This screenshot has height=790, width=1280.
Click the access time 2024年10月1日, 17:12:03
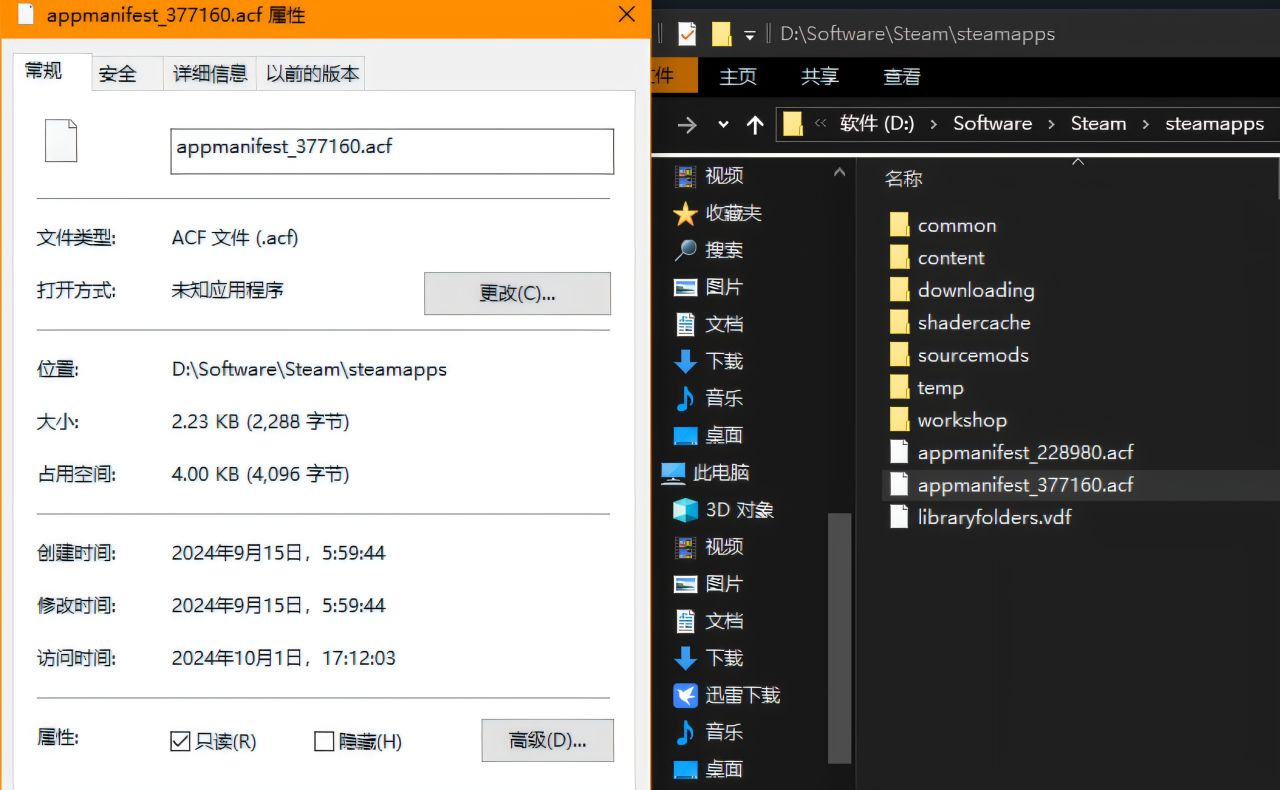point(284,658)
